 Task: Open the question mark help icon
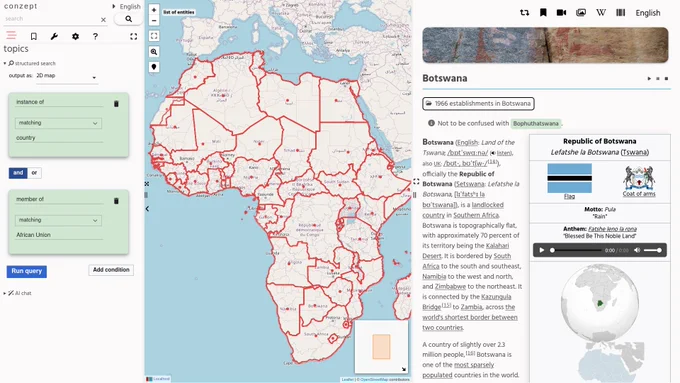(95, 36)
